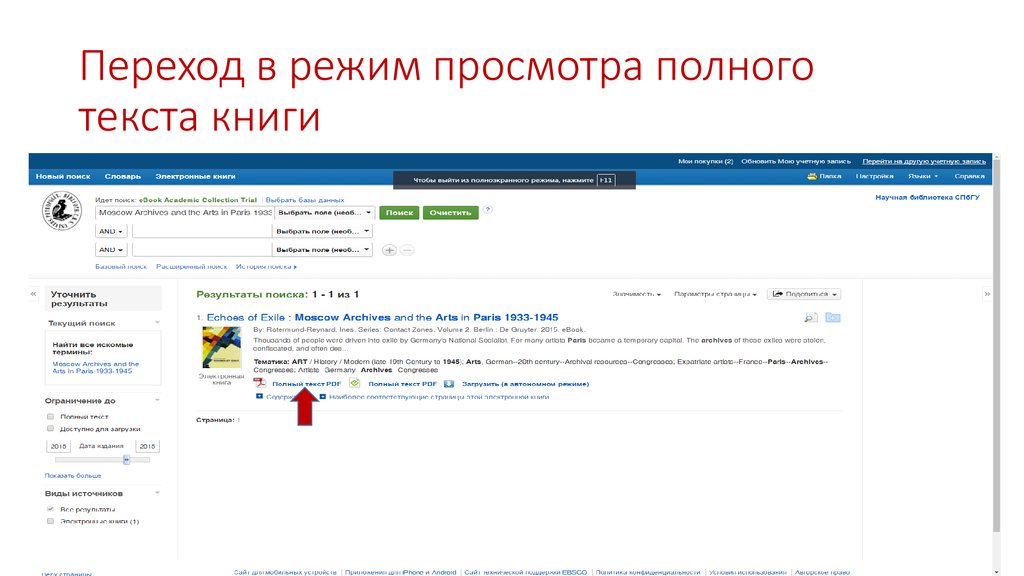Open the Языки dropdown in top bar
Screen dimensions: 1024x576
922,176
